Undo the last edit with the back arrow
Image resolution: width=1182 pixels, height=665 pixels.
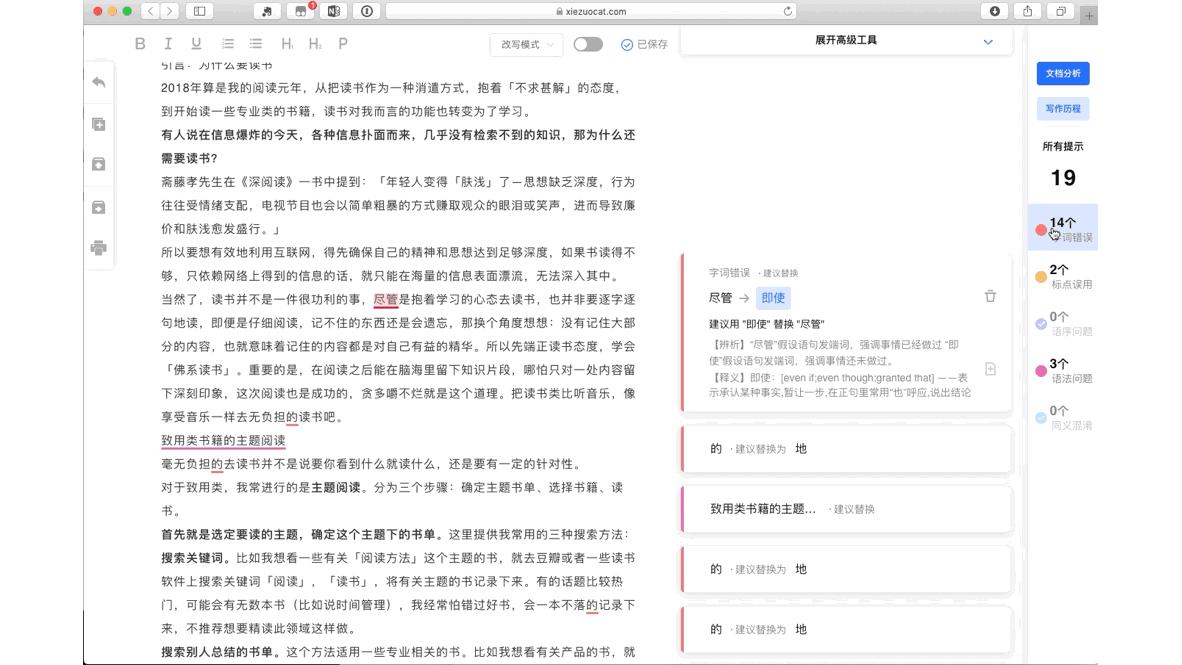[x=98, y=83]
